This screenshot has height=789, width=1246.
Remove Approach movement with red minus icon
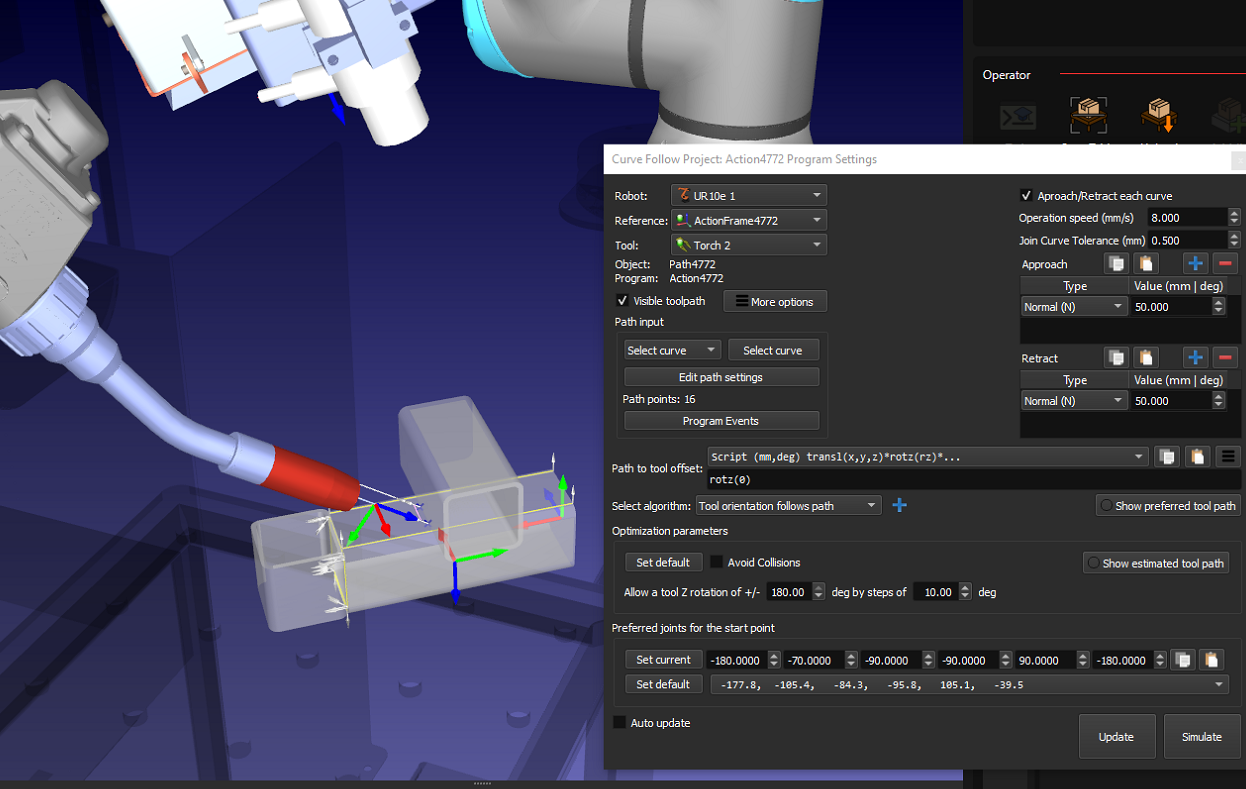(1224, 264)
